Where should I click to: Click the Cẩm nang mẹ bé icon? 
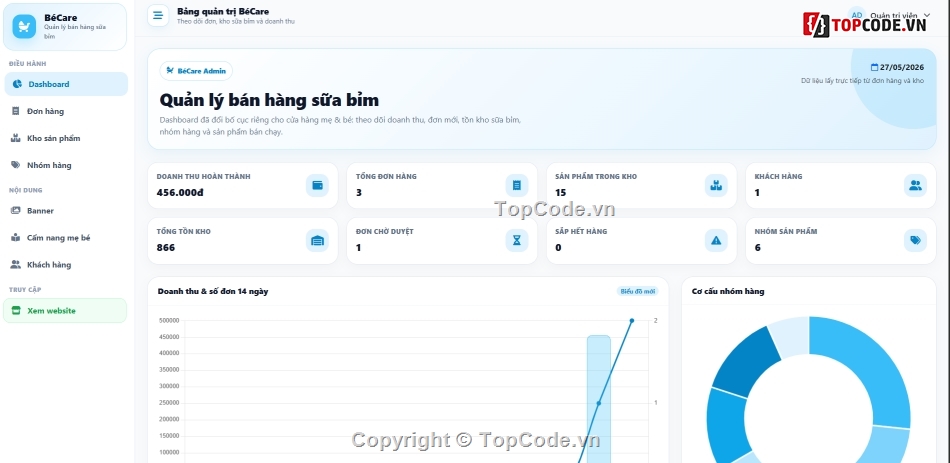(x=16, y=238)
